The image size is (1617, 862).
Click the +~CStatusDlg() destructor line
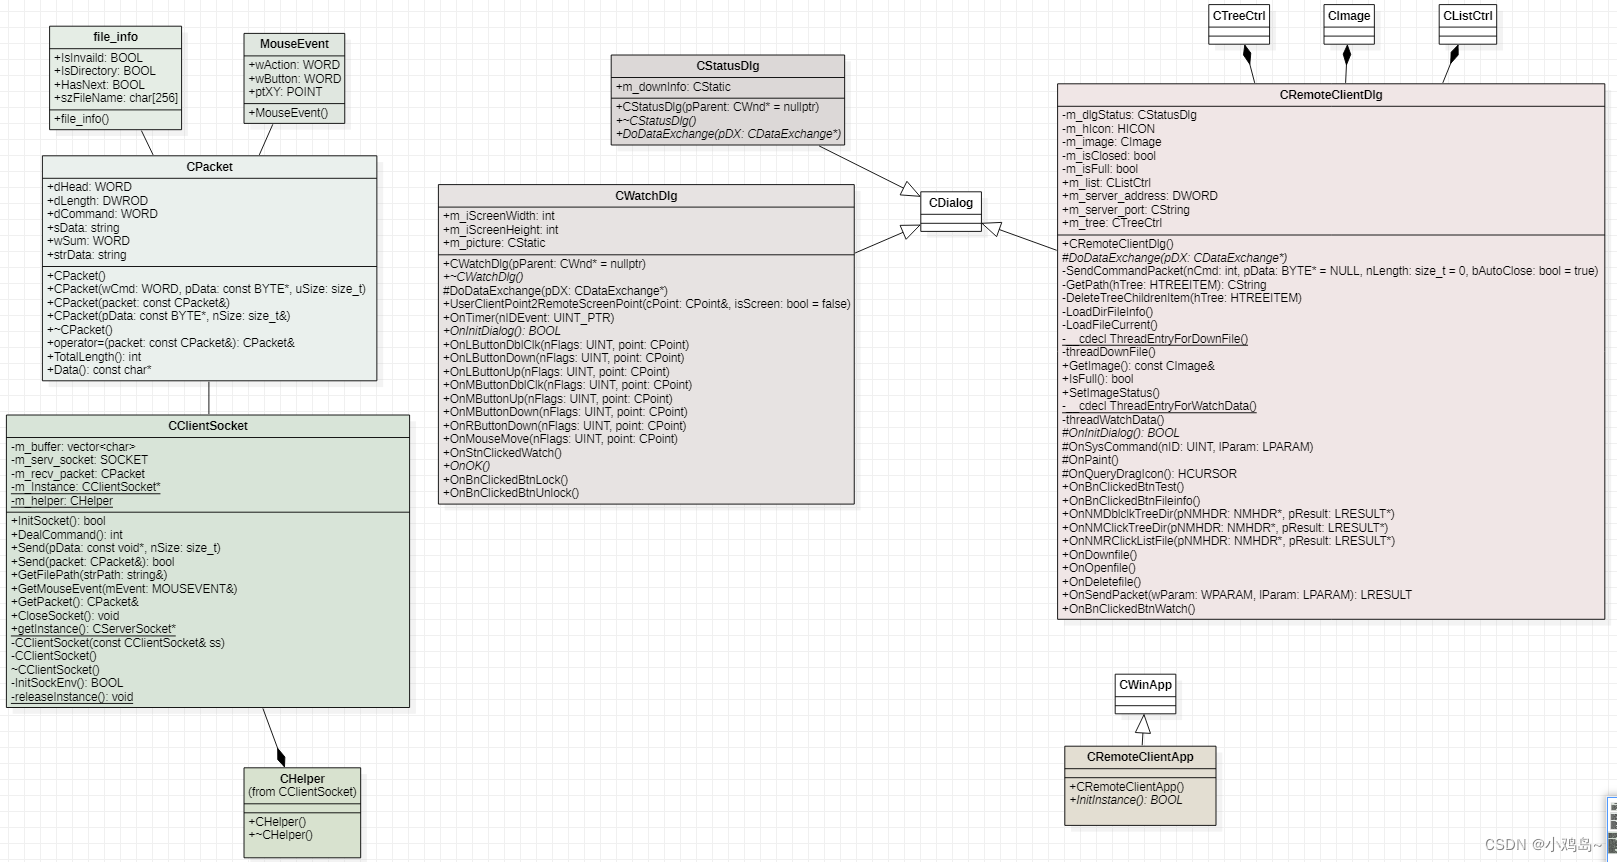click(x=656, y=120)
